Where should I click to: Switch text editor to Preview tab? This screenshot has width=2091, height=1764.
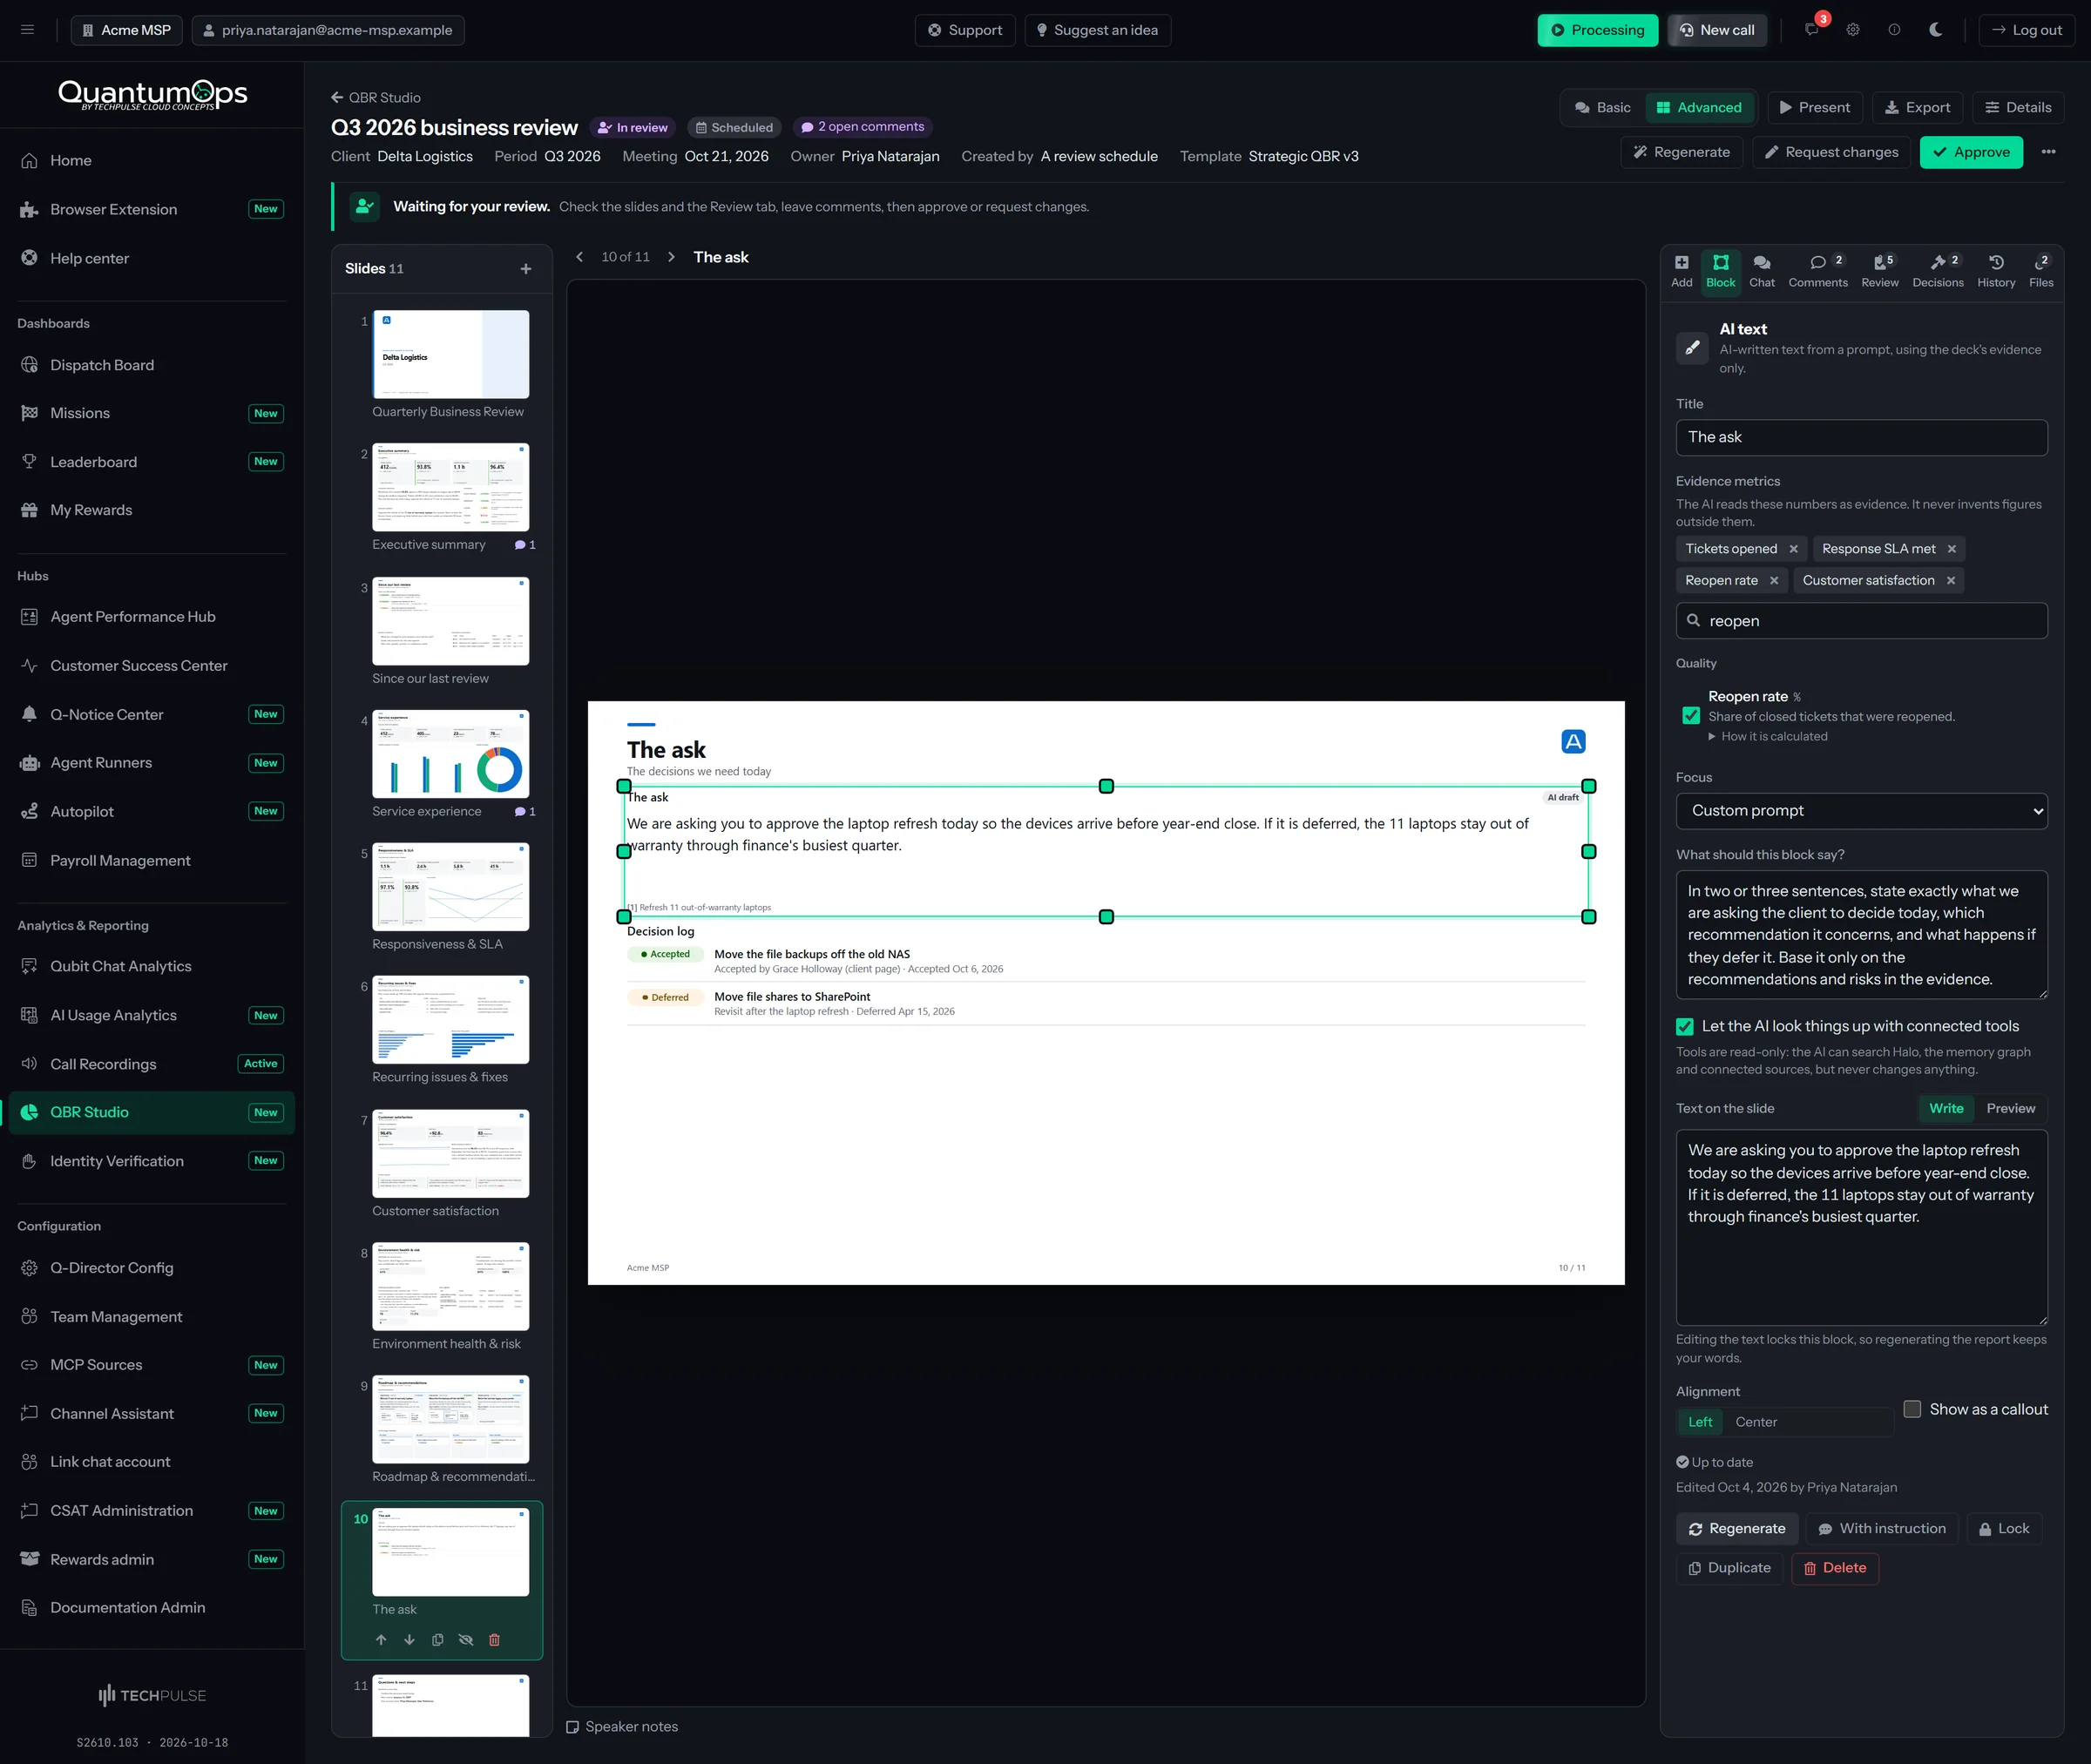pos(2010,1109)
